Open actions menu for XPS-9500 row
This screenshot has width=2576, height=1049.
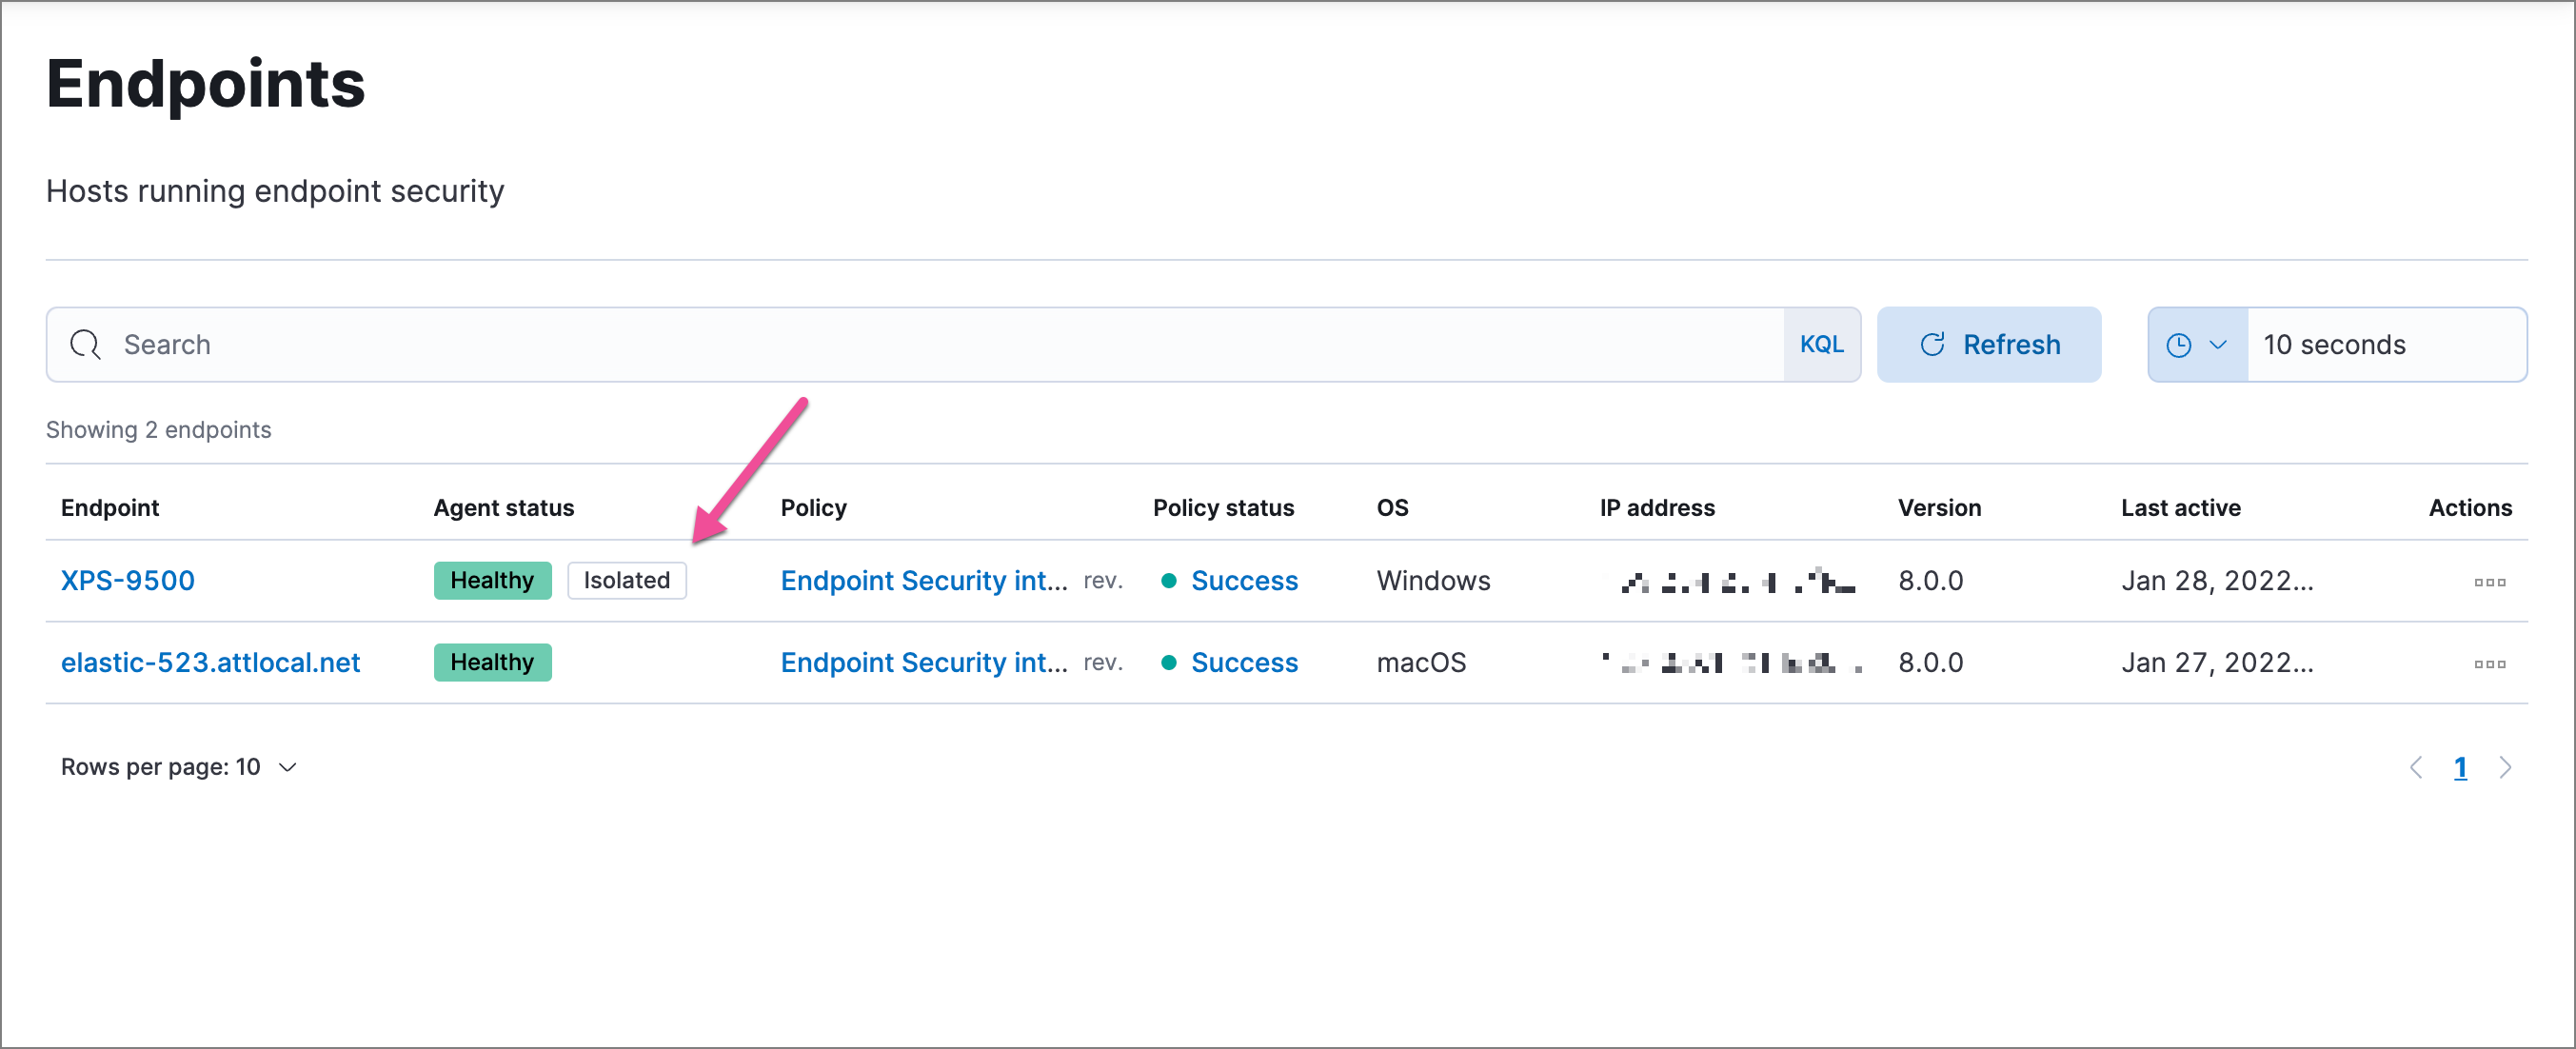point(2488,582)
